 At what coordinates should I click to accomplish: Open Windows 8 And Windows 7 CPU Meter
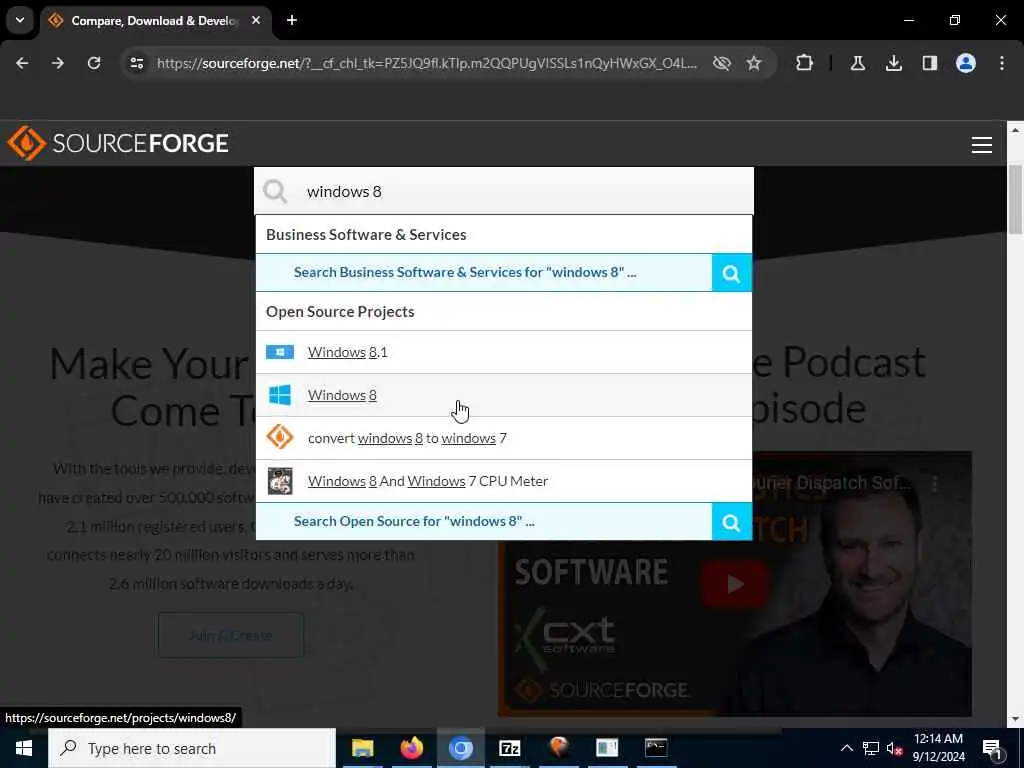click(504, 481)
